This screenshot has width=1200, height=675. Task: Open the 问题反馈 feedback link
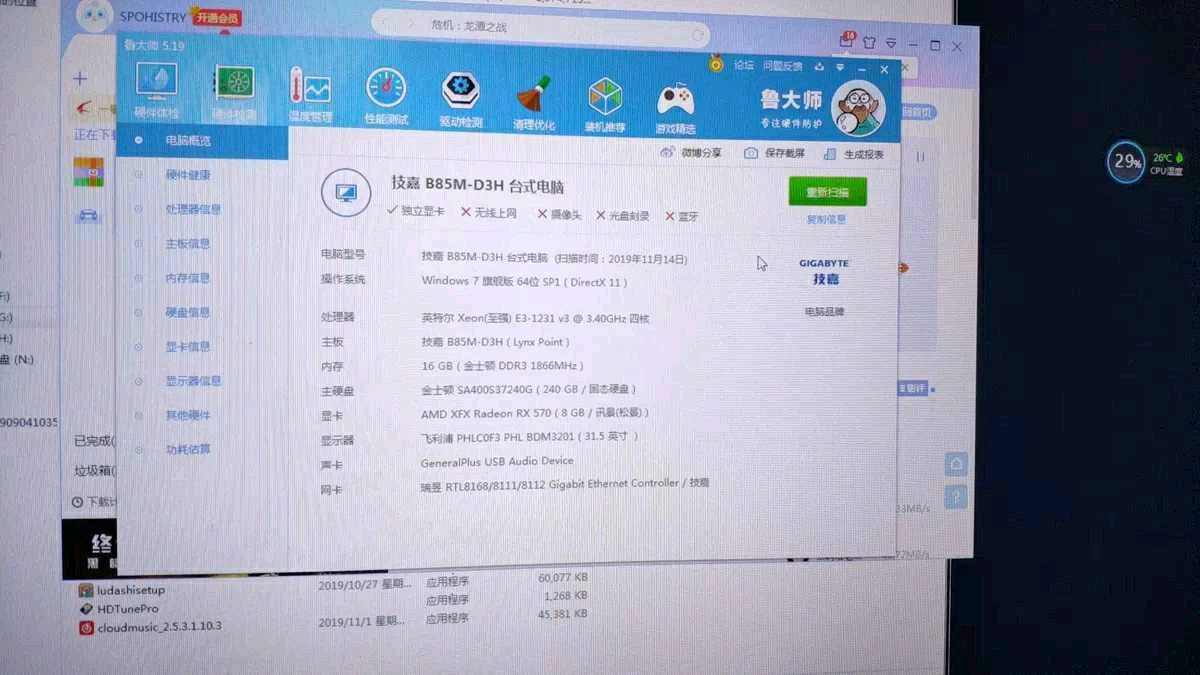783,66
